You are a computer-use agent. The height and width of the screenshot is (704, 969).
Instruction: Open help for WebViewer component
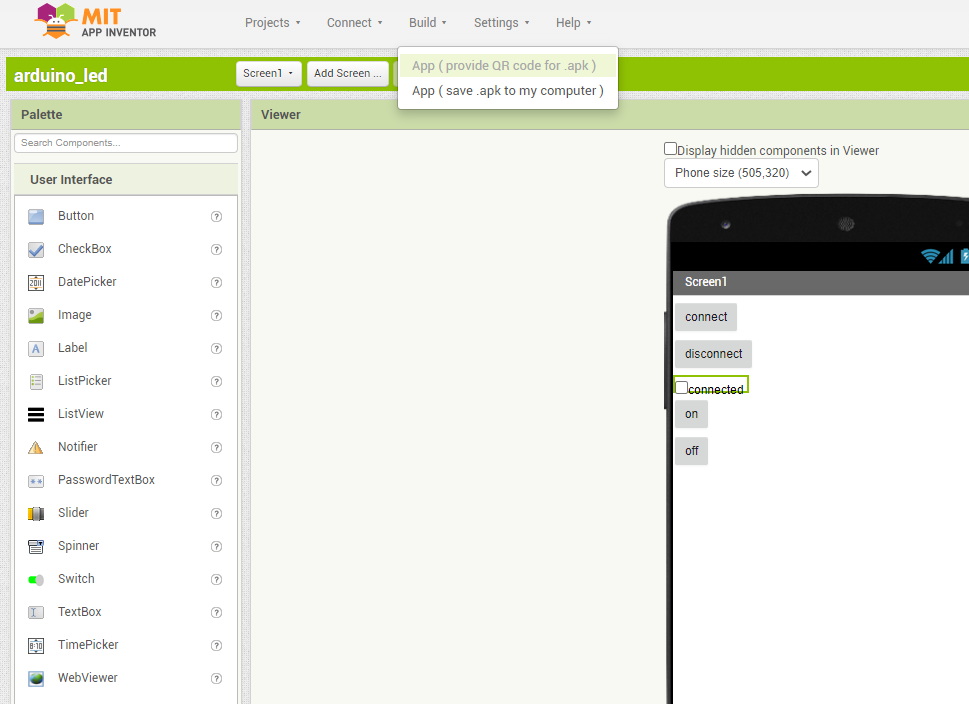point(216,679)
